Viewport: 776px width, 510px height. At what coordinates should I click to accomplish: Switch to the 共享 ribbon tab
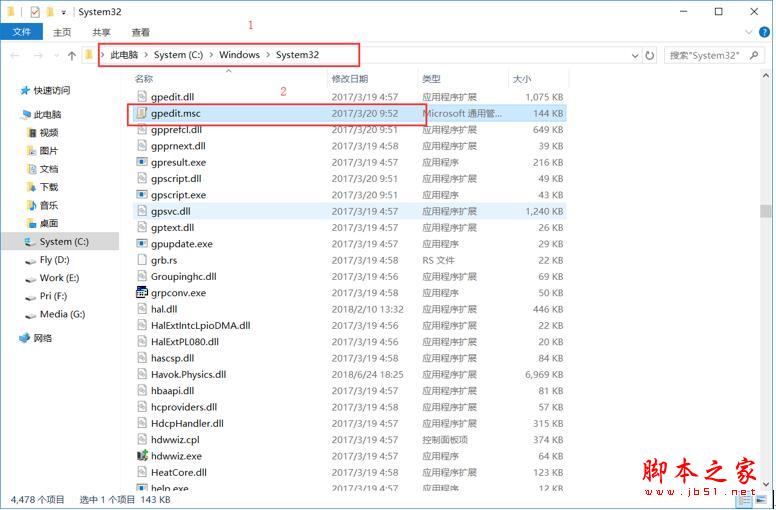click(101, 32)
